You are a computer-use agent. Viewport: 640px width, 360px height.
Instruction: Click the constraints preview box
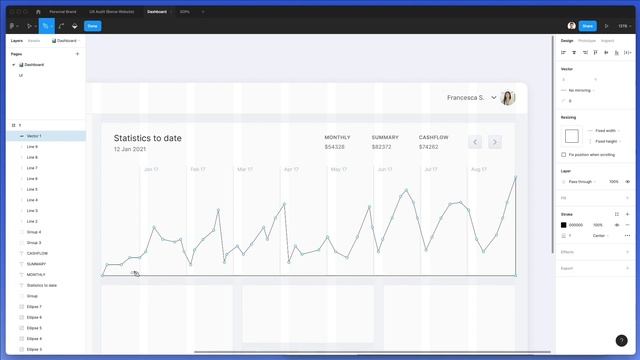tap(571, 136)
